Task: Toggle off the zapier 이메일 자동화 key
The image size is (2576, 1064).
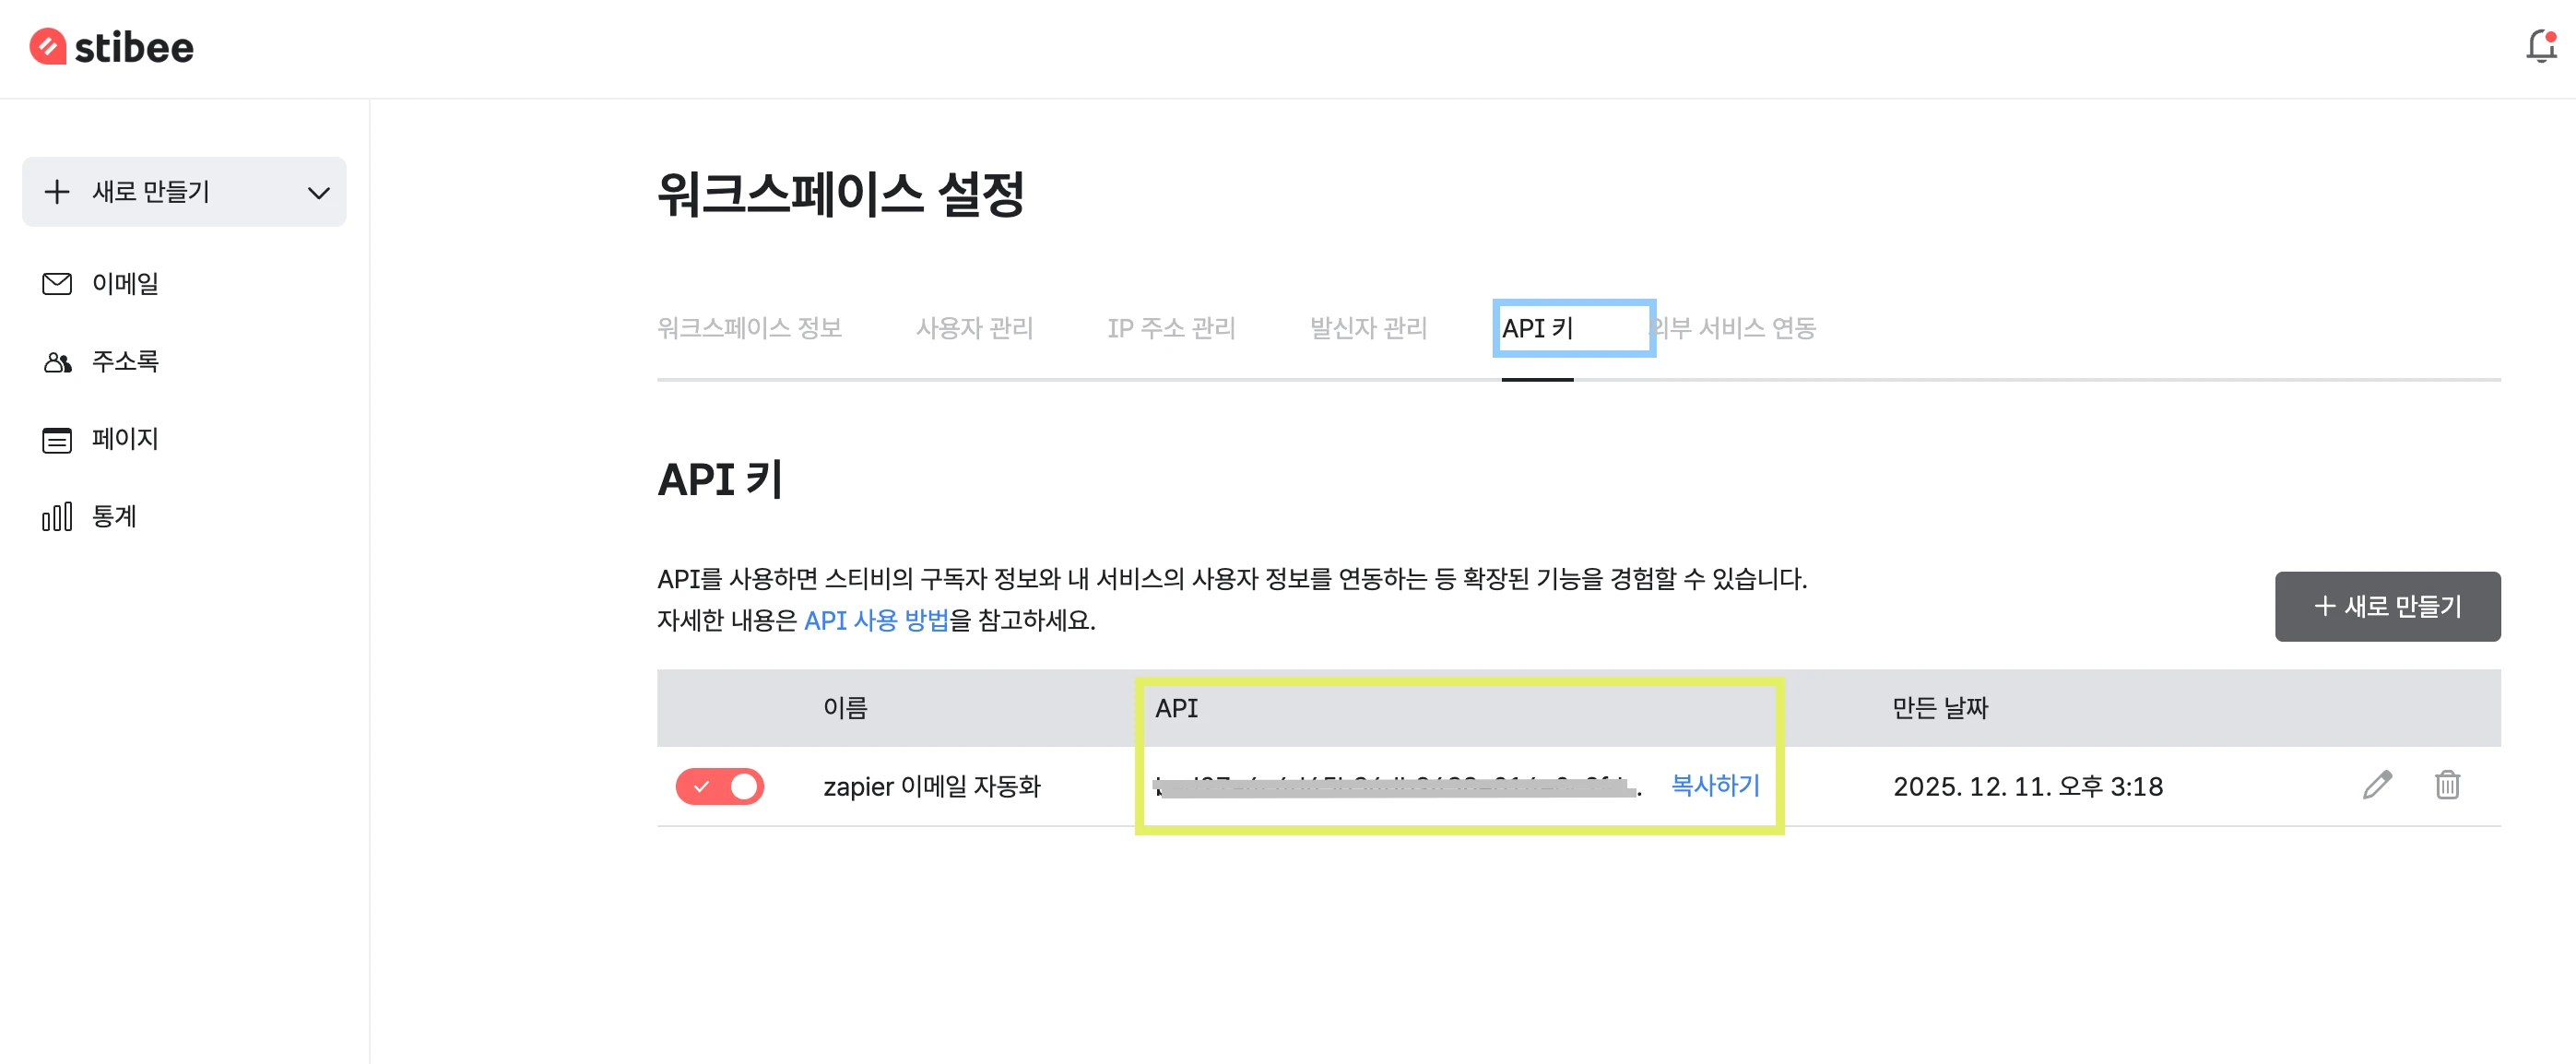Action: tap(719, 786)
